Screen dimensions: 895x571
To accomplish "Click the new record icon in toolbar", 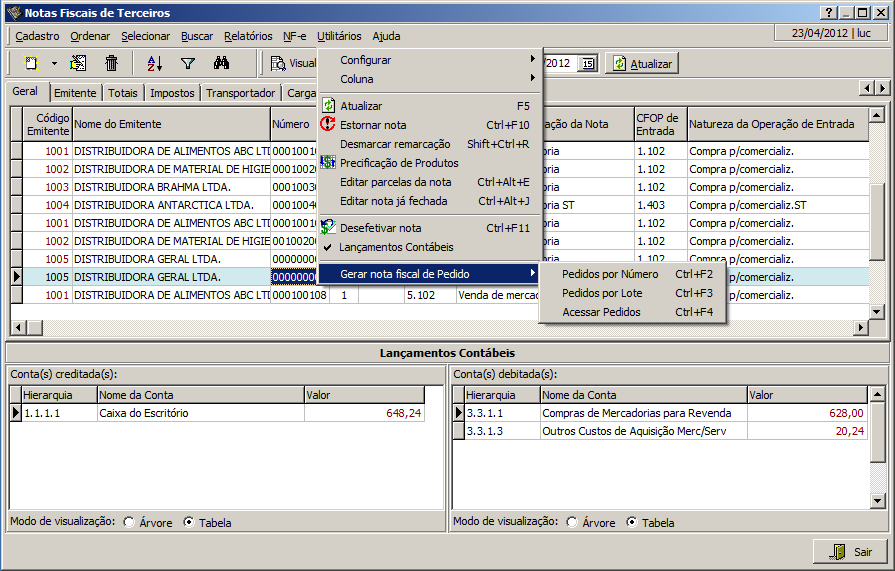I will (x=31, y=63).
